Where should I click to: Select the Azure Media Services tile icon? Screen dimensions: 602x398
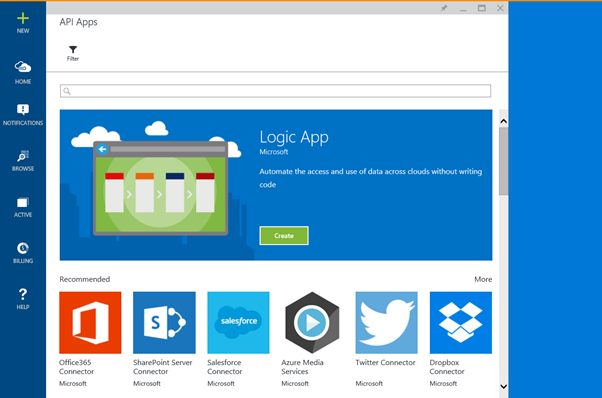312,322
